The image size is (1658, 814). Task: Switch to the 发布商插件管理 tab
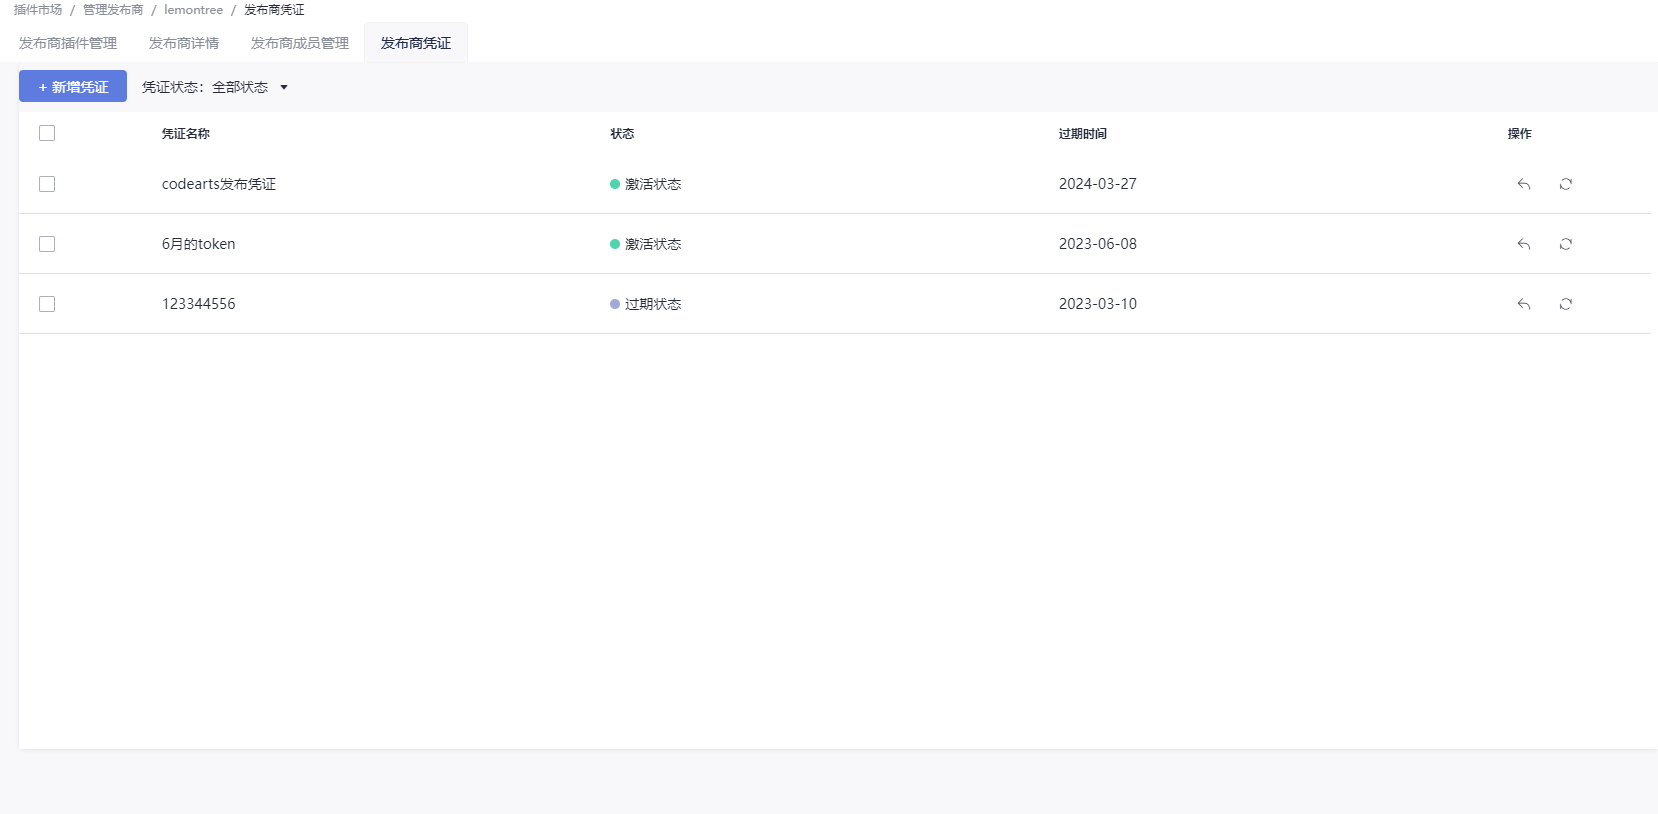(x=68, y=43)
